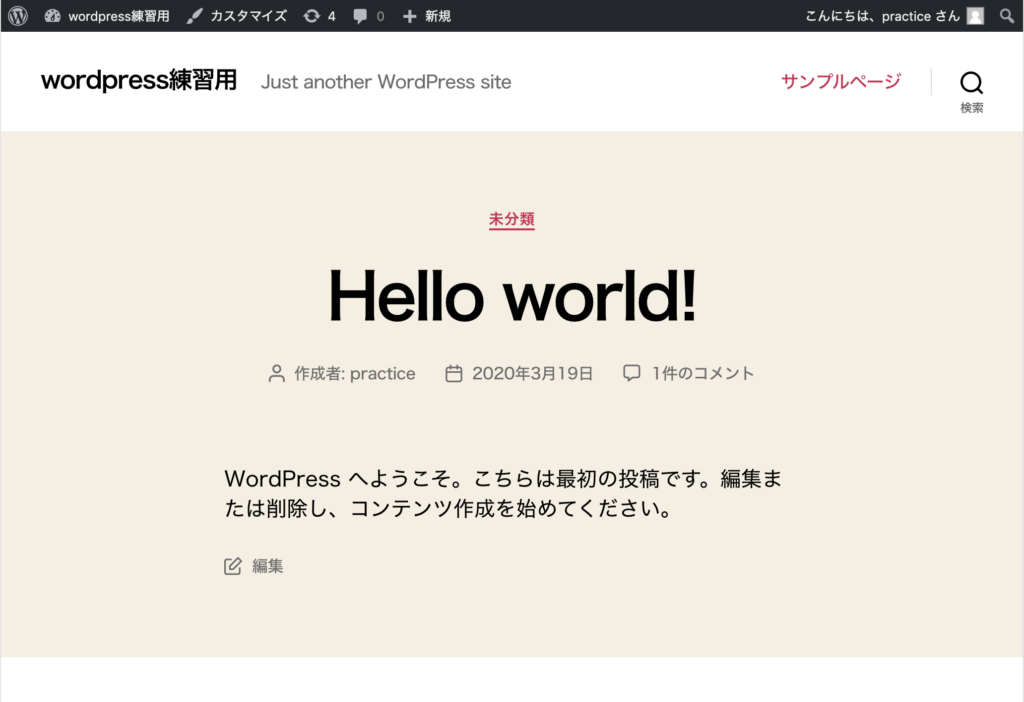The height and width of the screenshot is (702, 1024).
Task: Click the user avatar in admin bar
Action: [x=975, y=16]
